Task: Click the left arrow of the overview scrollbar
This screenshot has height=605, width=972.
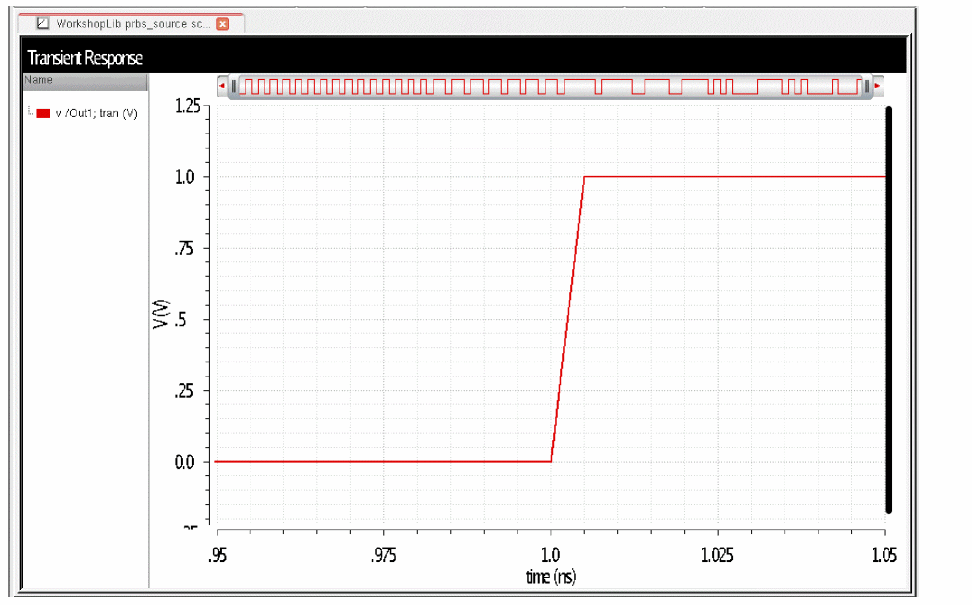Action: click(222, 87)
